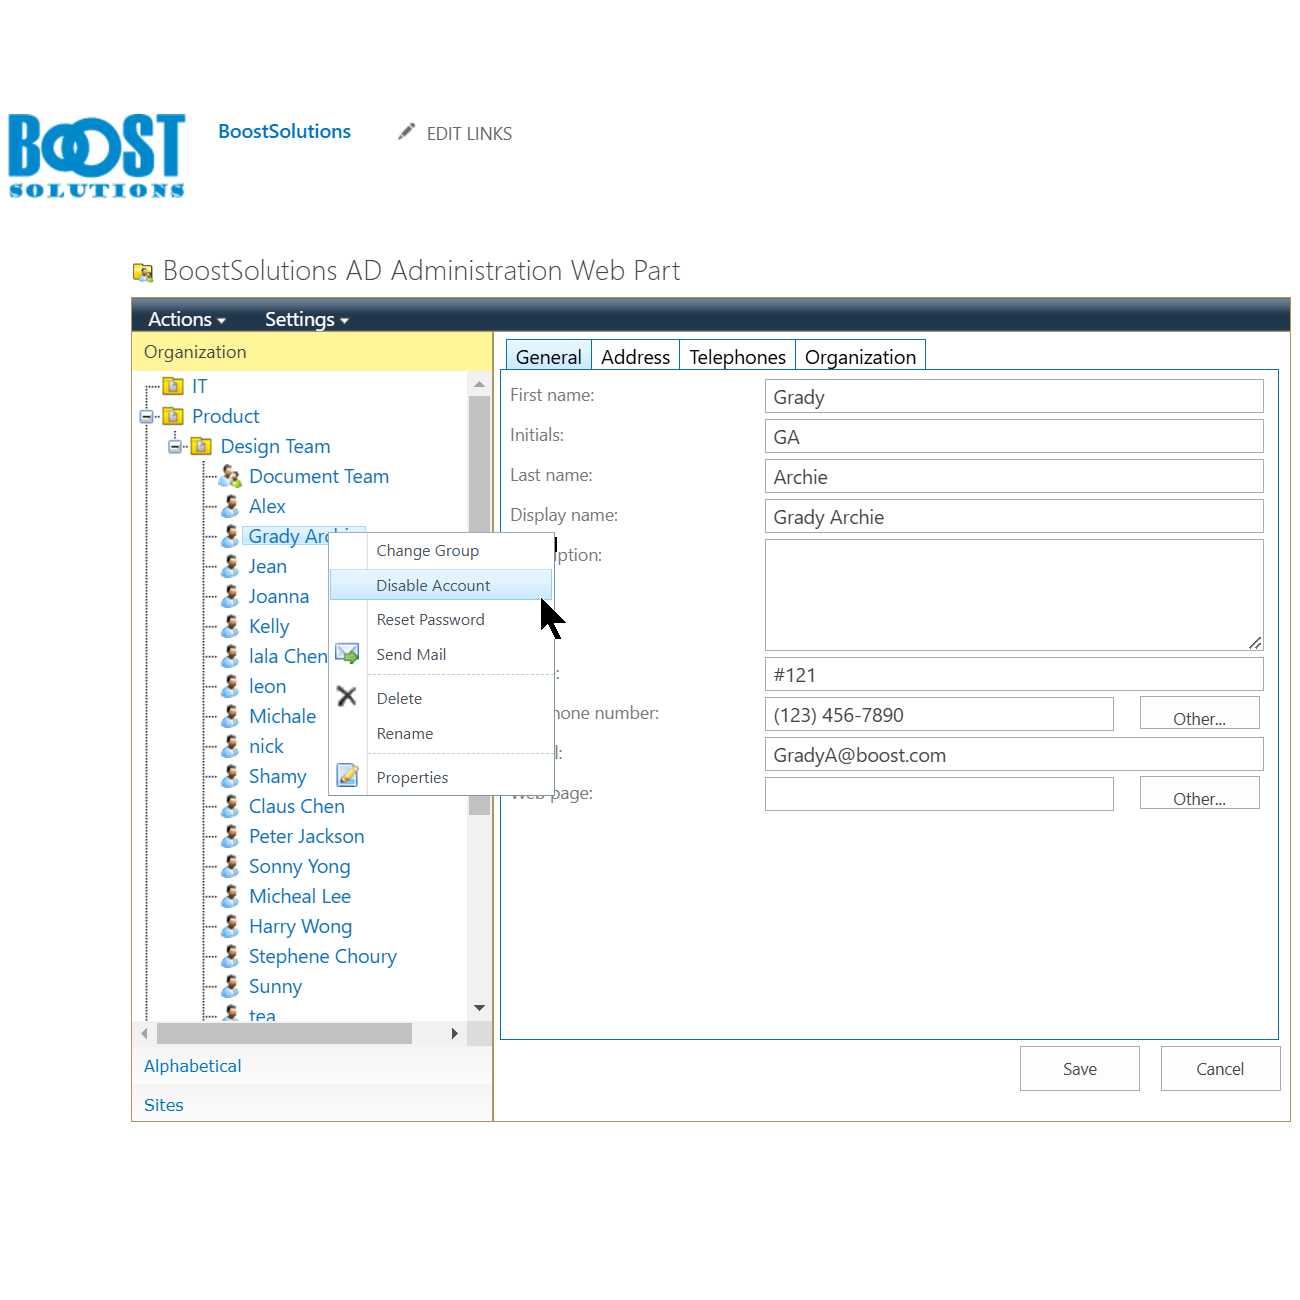Click the user icon next to Harry Wong
The height and width of the screenshot is (1300, 1300).
pyautogui.click(x=230, y=926)
